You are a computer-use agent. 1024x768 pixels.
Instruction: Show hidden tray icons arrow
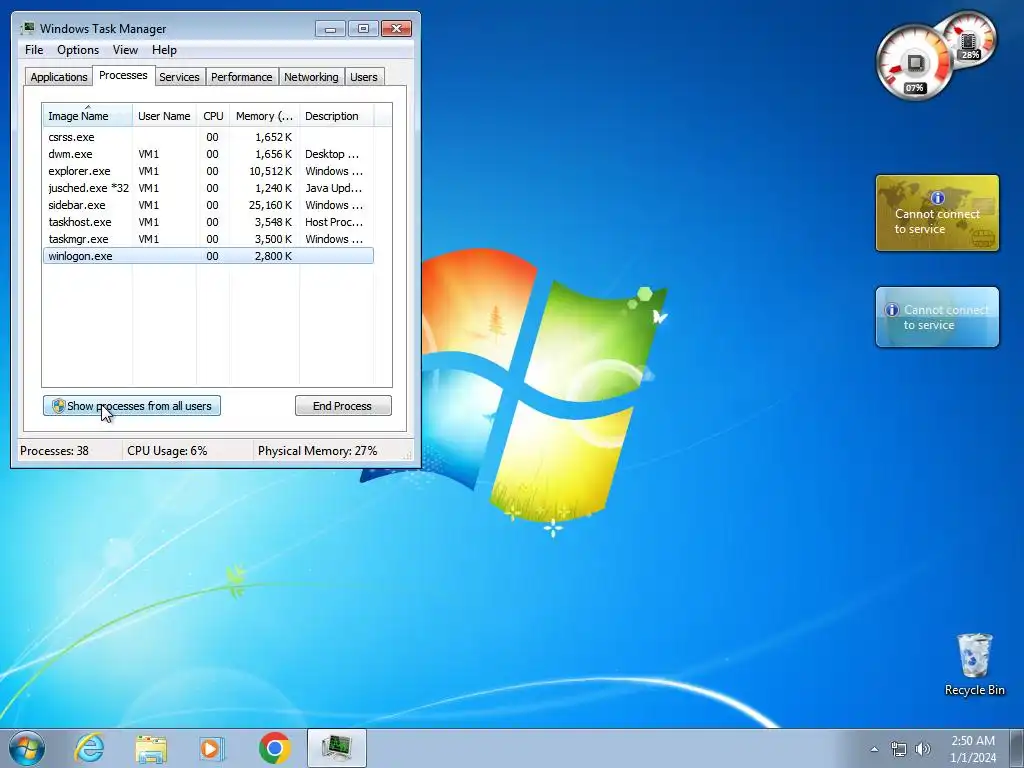(x=874, y=749)
